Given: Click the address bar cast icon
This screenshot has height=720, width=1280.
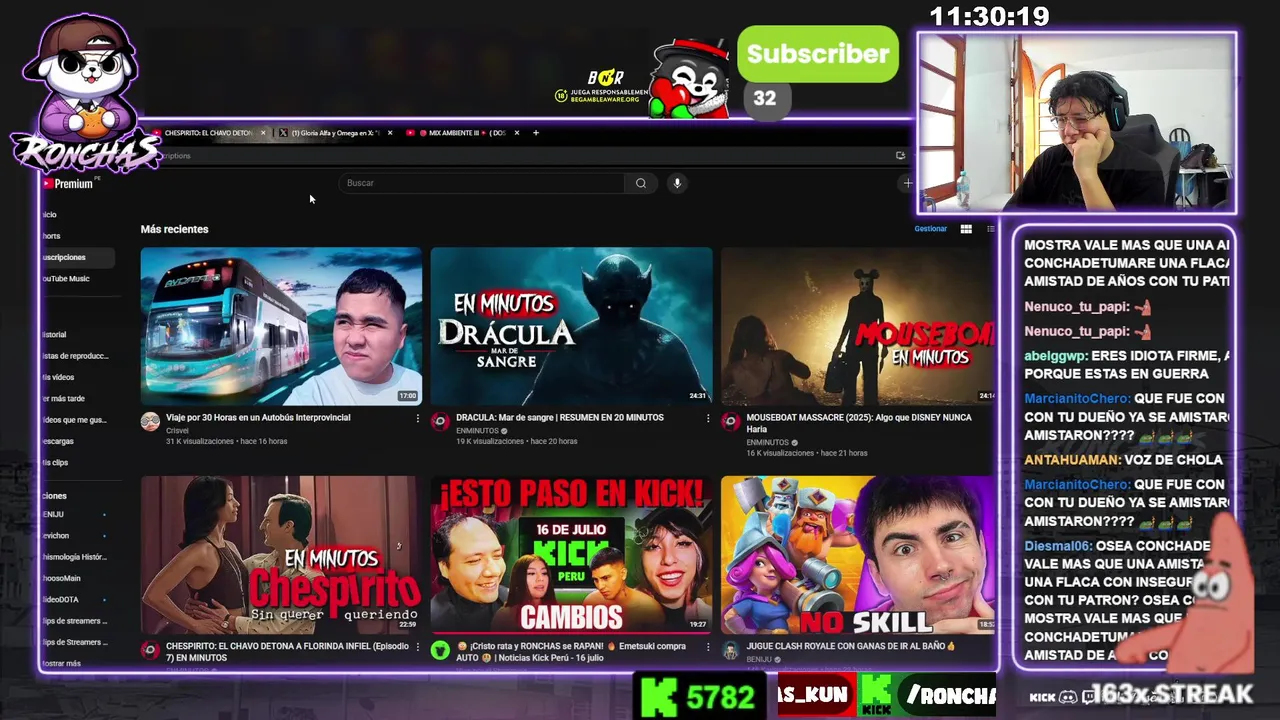Looking at the screenshot, I should (x=900, y=156).
